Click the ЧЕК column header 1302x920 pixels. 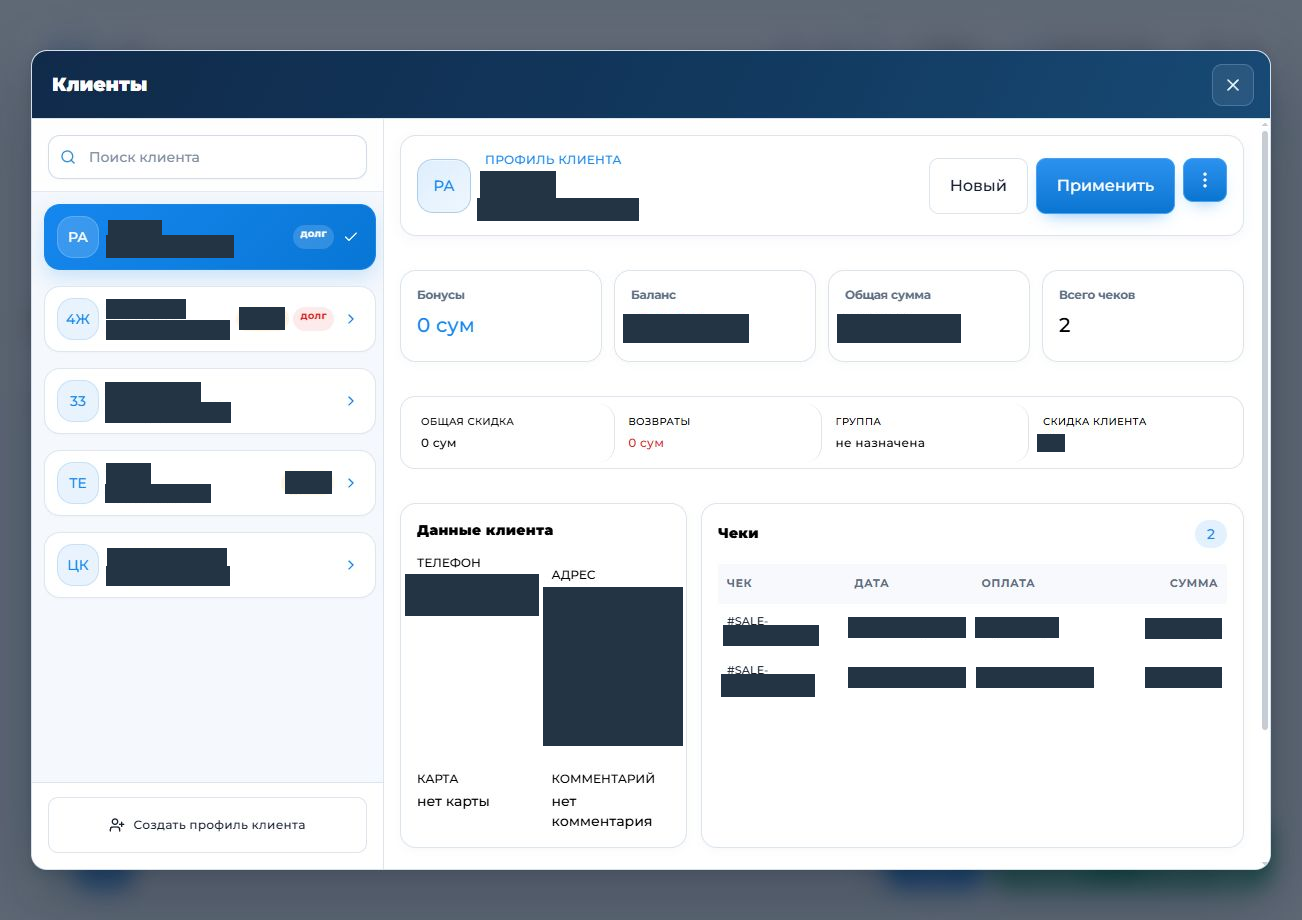pos(739,583)
